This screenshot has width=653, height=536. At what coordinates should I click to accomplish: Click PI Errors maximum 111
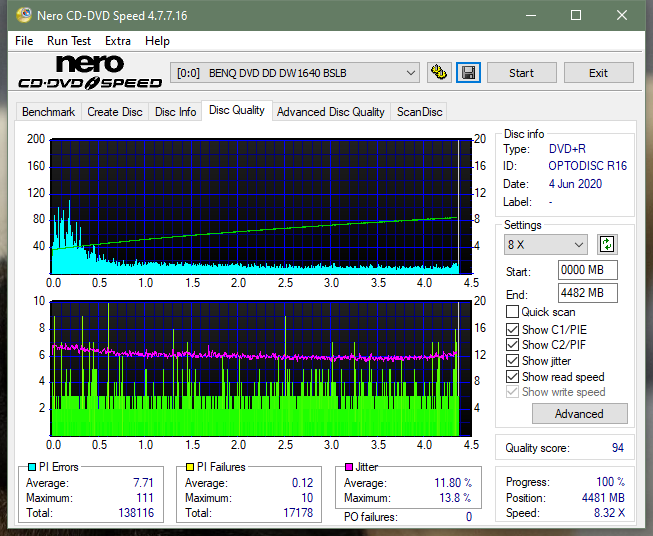(145, 498)
